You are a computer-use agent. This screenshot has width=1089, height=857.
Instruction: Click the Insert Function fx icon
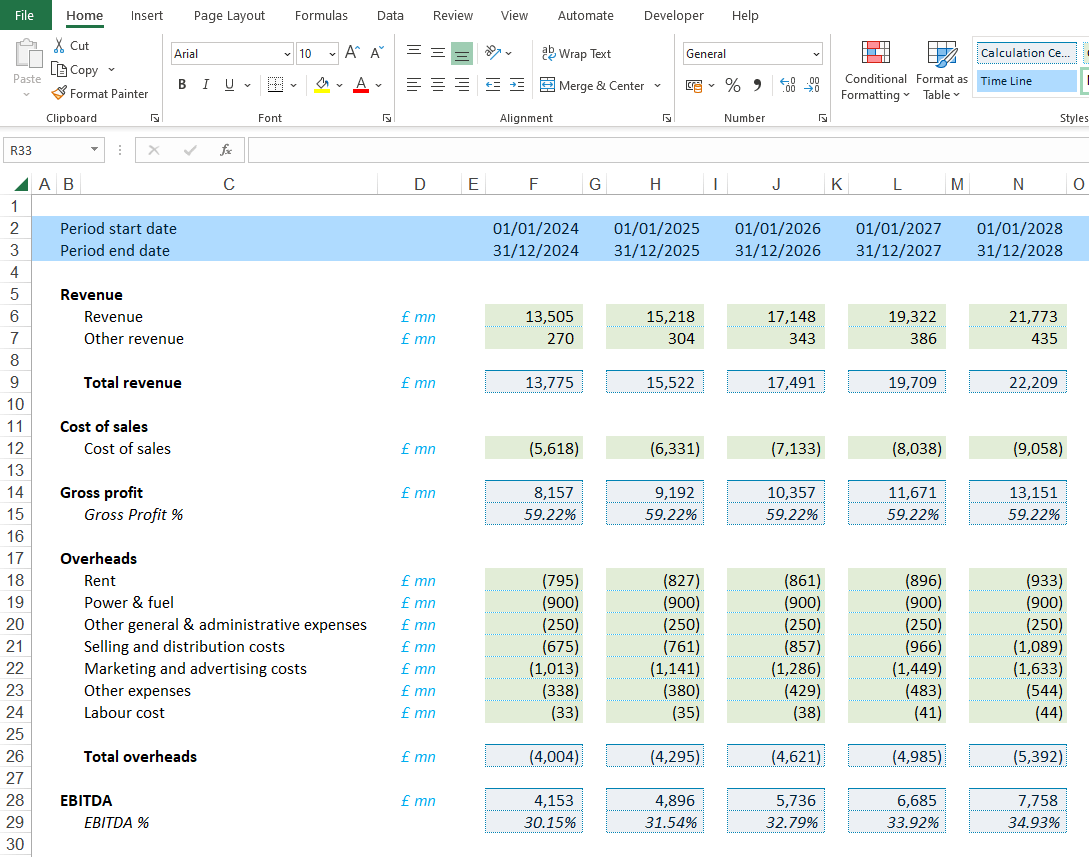click(226, 150)
